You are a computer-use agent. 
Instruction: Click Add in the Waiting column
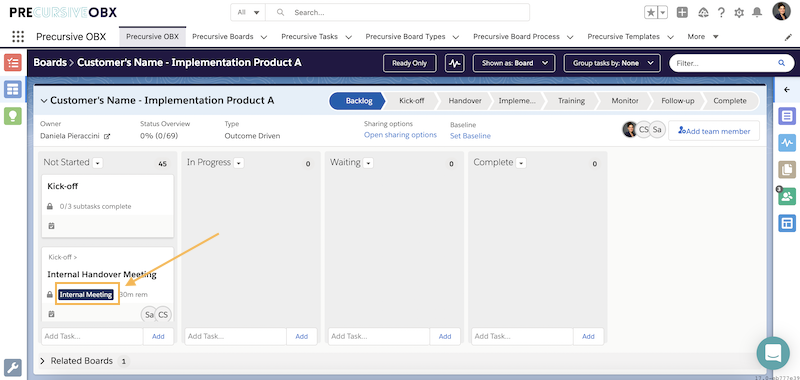445,337
